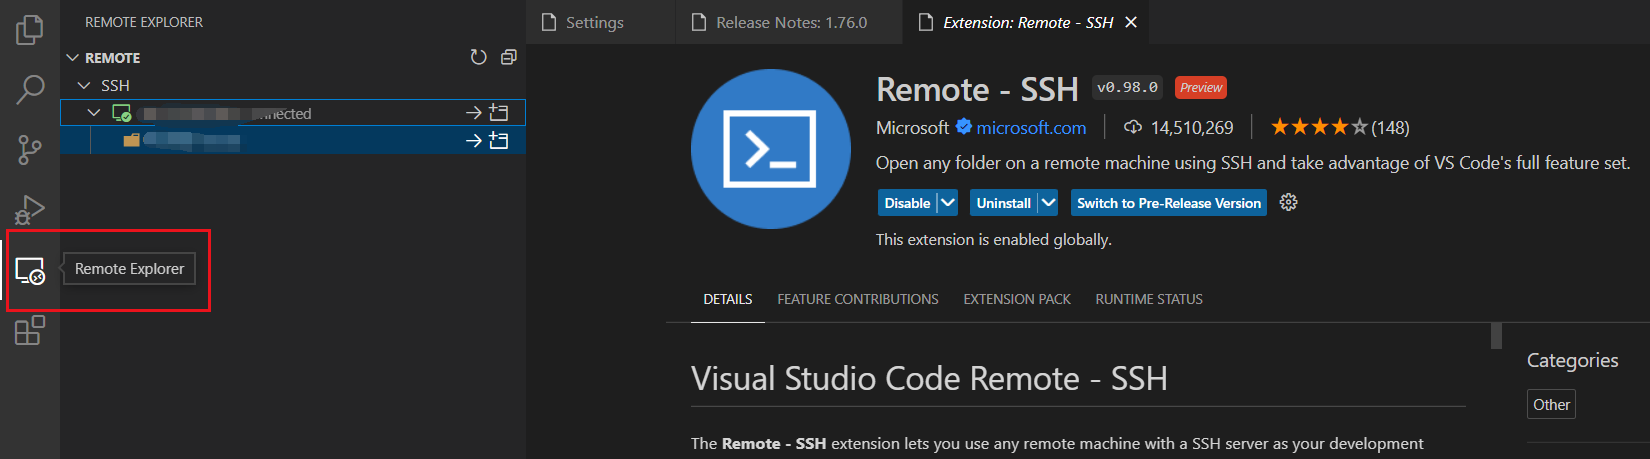
Task: Connect in new window for connected host
Action: pos(499,113)
